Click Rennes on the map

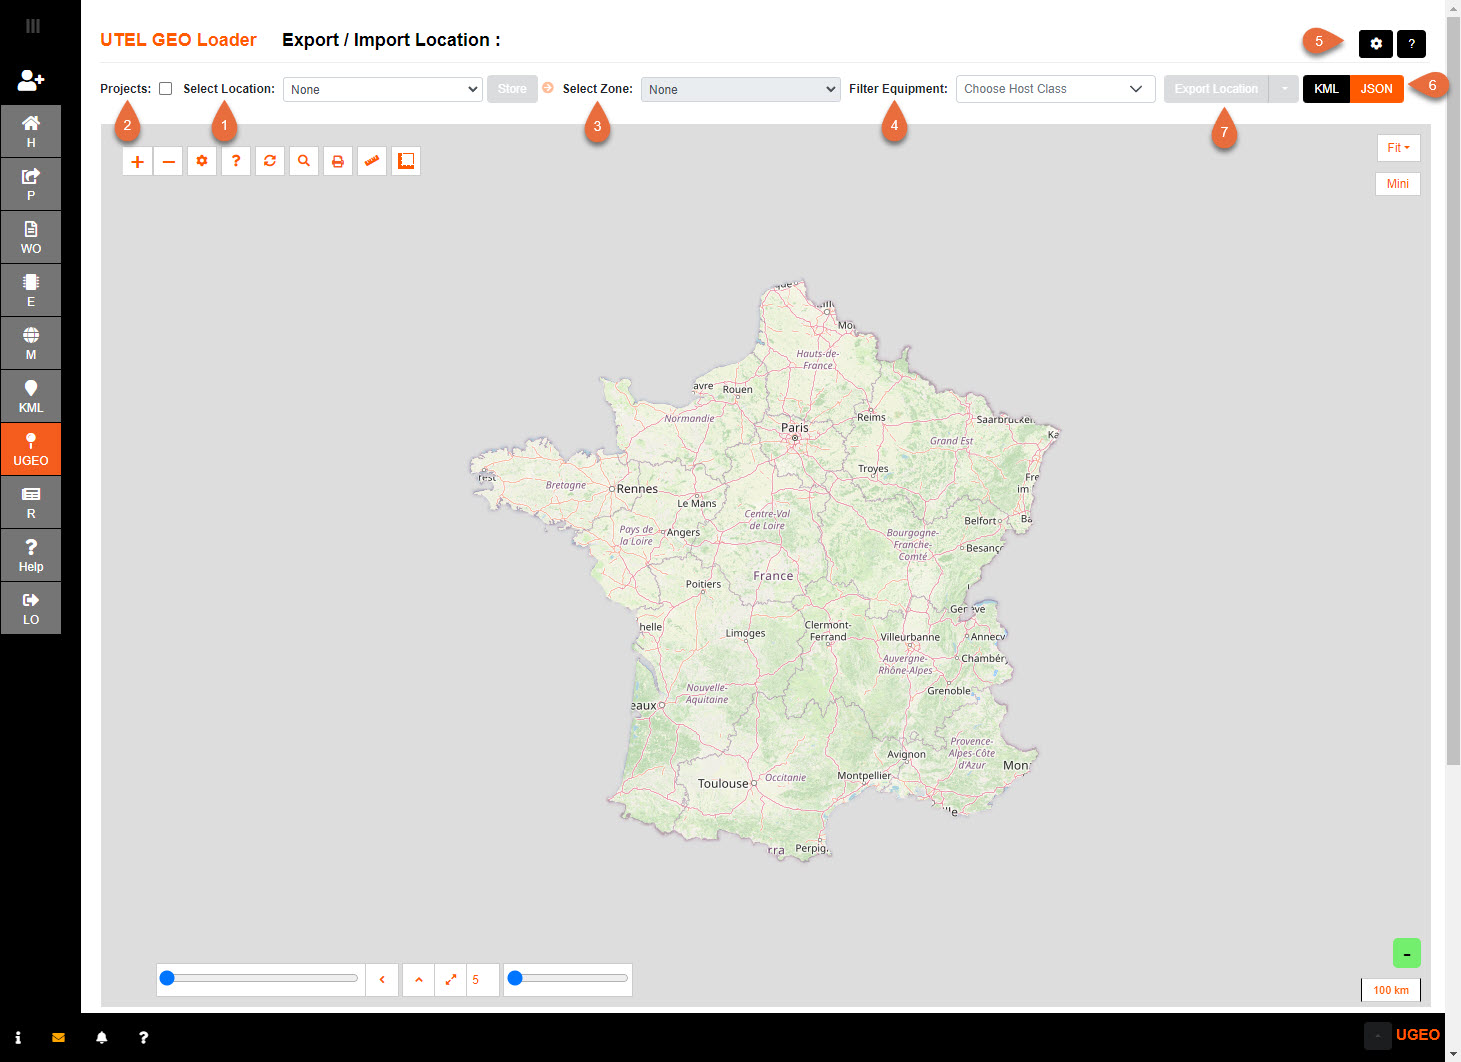pos(637,489)
